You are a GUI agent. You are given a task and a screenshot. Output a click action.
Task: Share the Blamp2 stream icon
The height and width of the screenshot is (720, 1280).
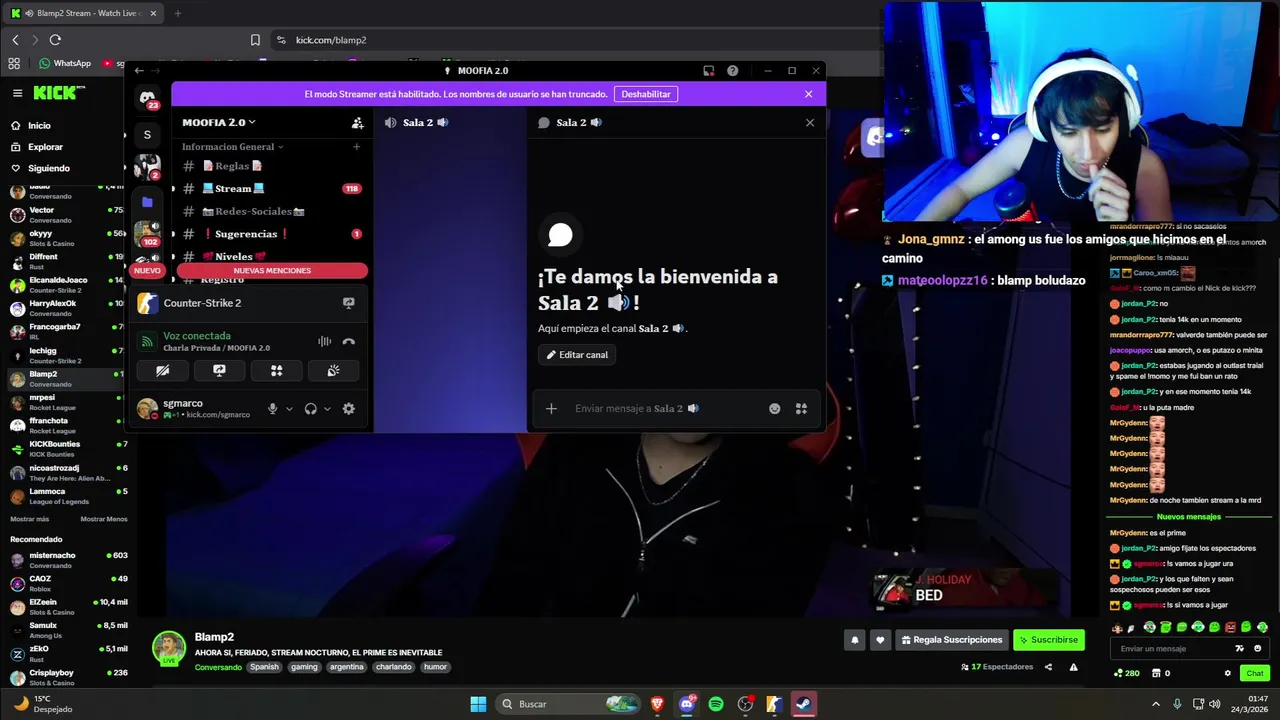[1048, 667]
